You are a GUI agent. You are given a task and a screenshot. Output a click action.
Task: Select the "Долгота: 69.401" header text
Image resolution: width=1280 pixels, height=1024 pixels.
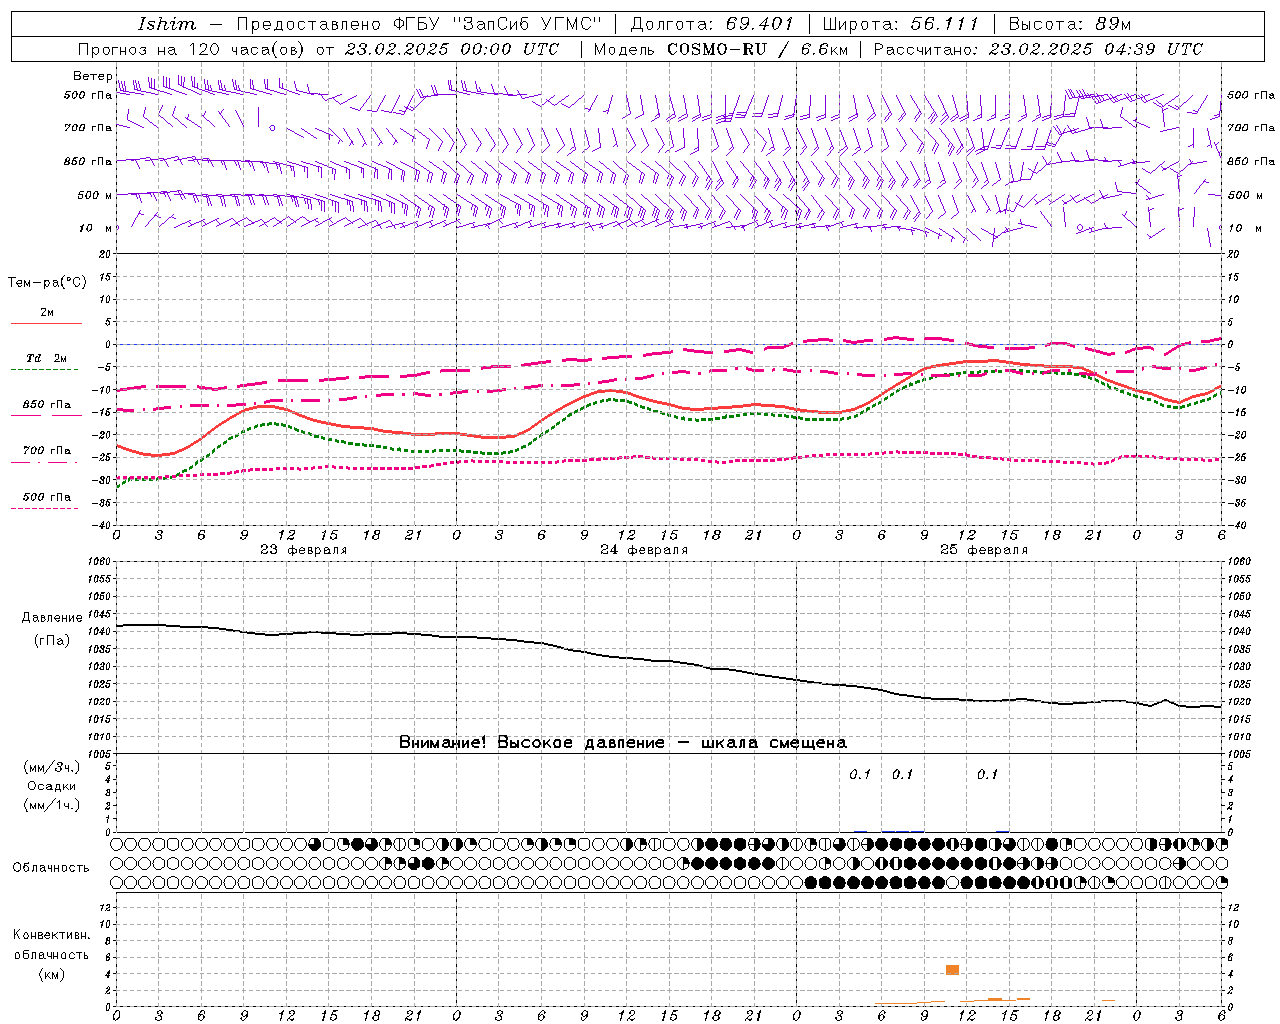coord(712,24)
